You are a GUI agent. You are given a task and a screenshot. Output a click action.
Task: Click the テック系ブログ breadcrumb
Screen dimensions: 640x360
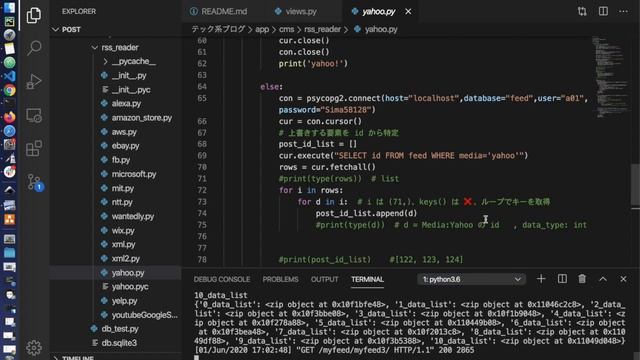pyautogui.click(x=218, y=29)
